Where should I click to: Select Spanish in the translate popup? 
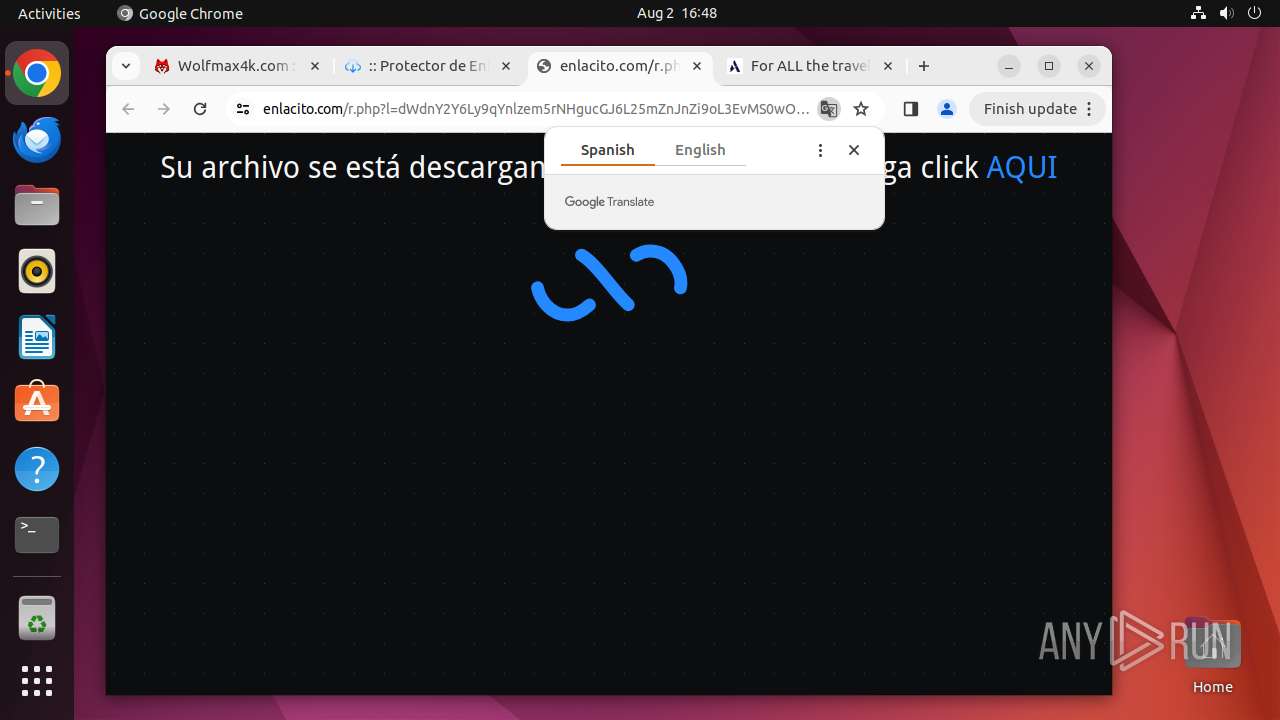pos(607,150)
